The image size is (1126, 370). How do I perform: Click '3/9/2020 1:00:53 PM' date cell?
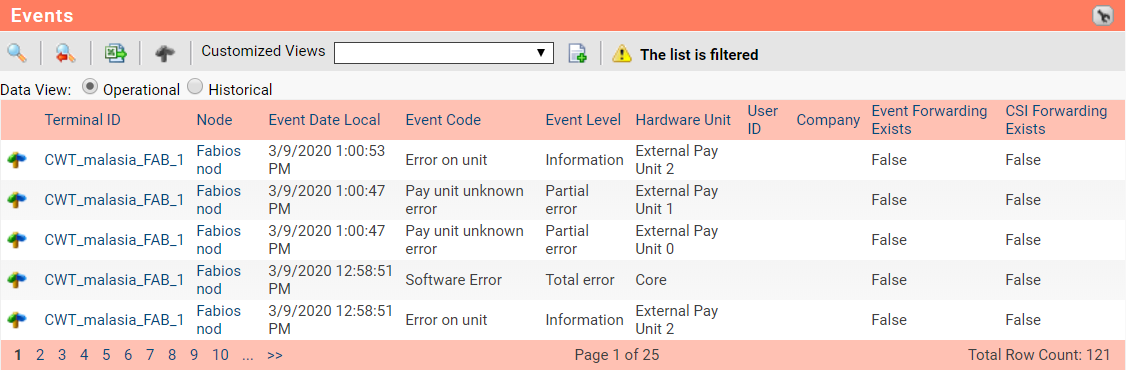pos(327,160)
